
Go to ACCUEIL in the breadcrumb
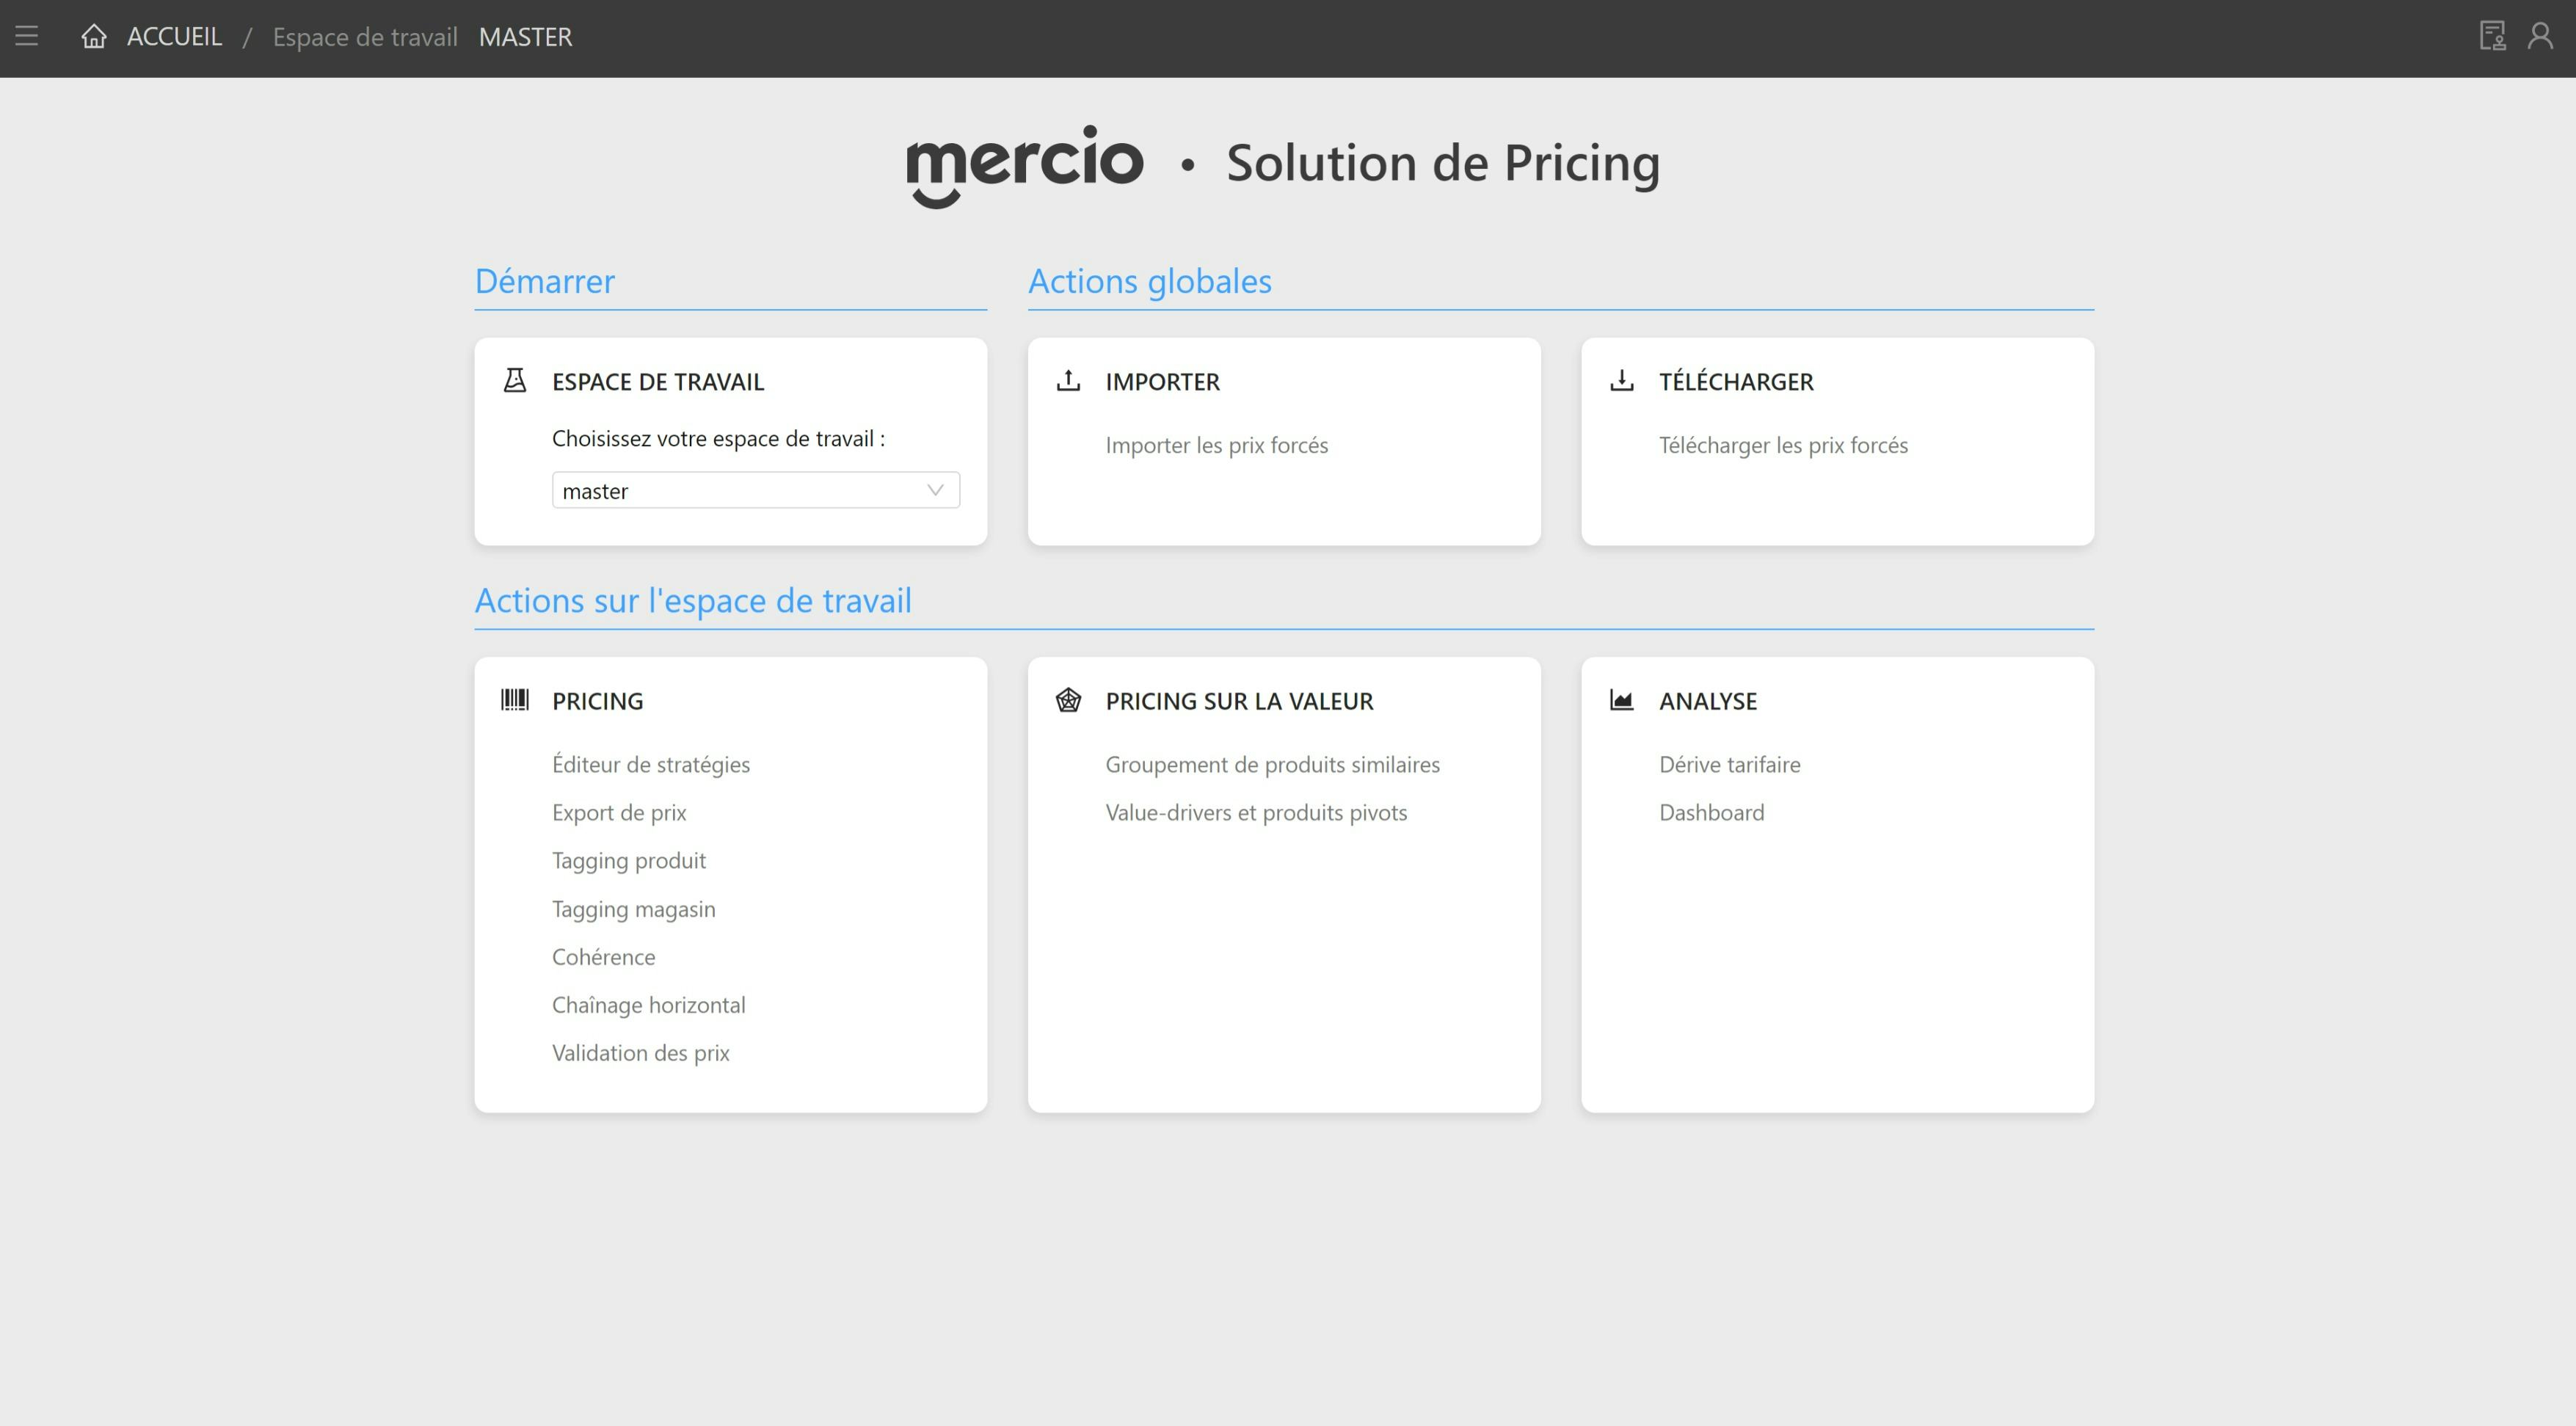[174, 37]
